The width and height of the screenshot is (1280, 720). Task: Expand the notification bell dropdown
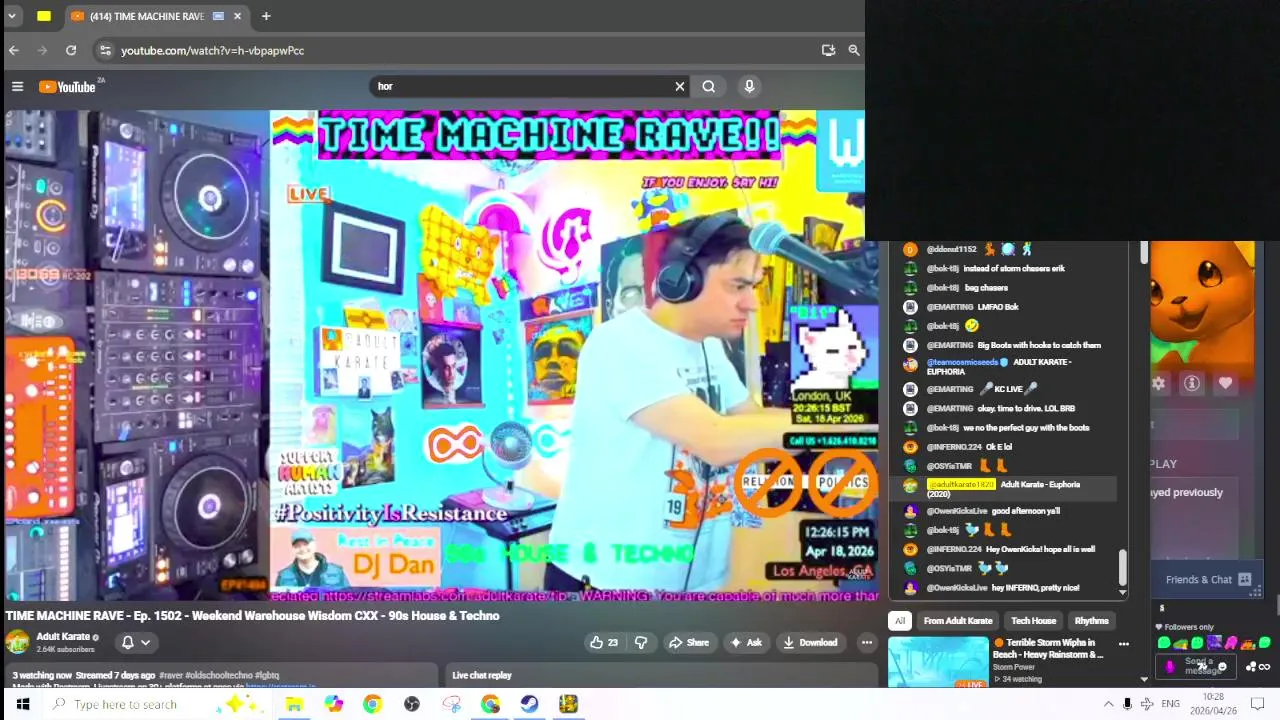tap(135, 642)
